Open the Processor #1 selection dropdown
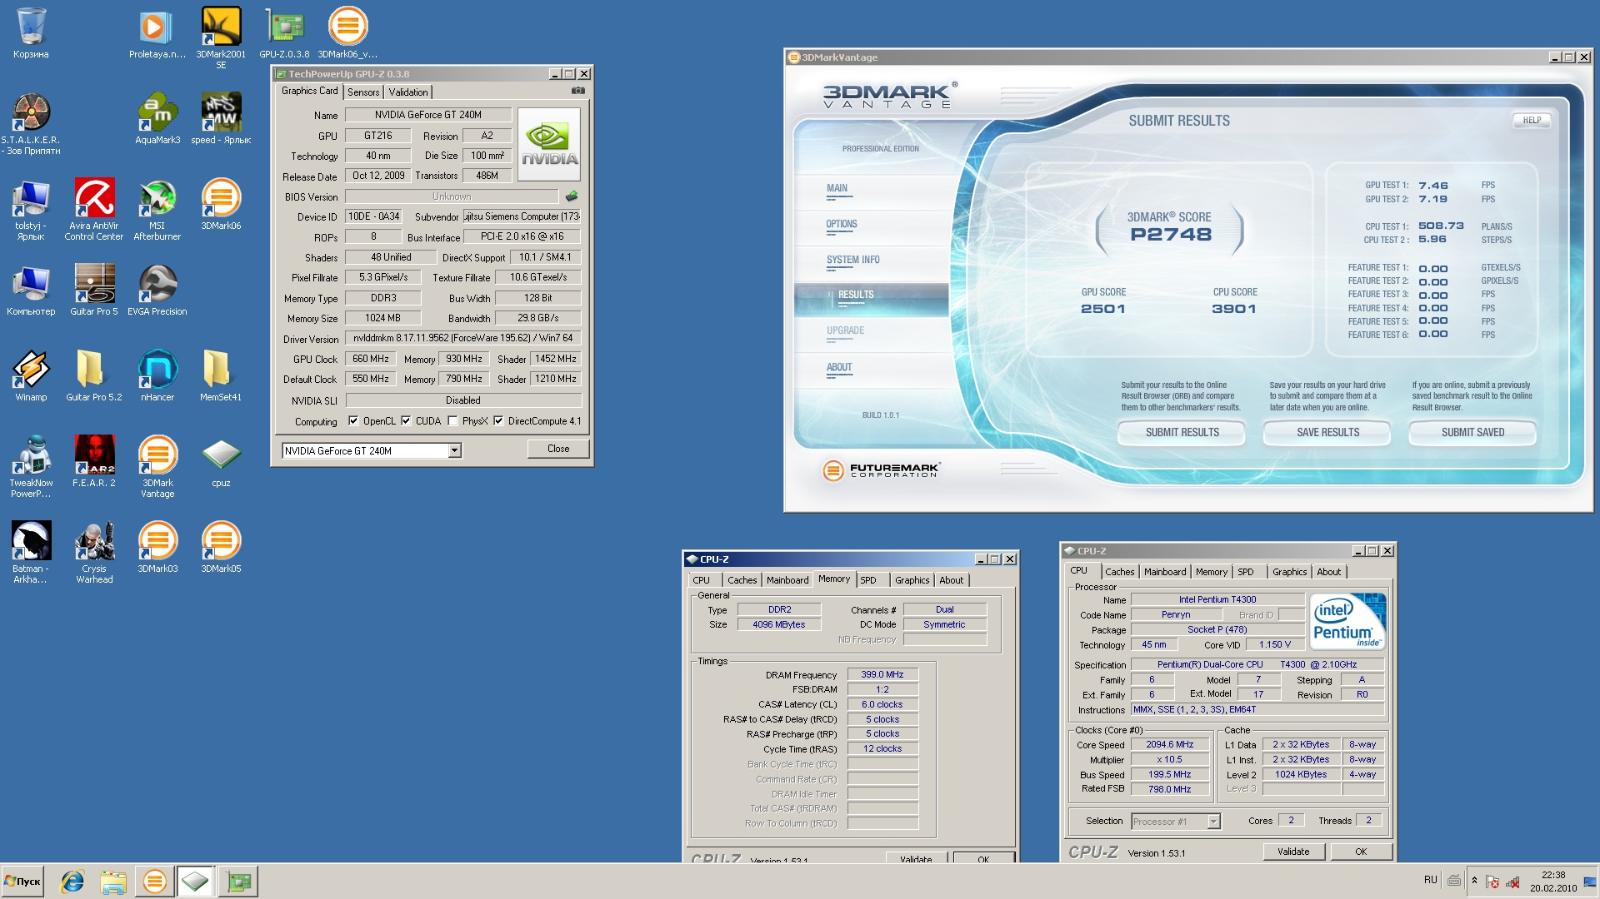This screenshot has width=1600, height=899. [x=1213, y=821]
